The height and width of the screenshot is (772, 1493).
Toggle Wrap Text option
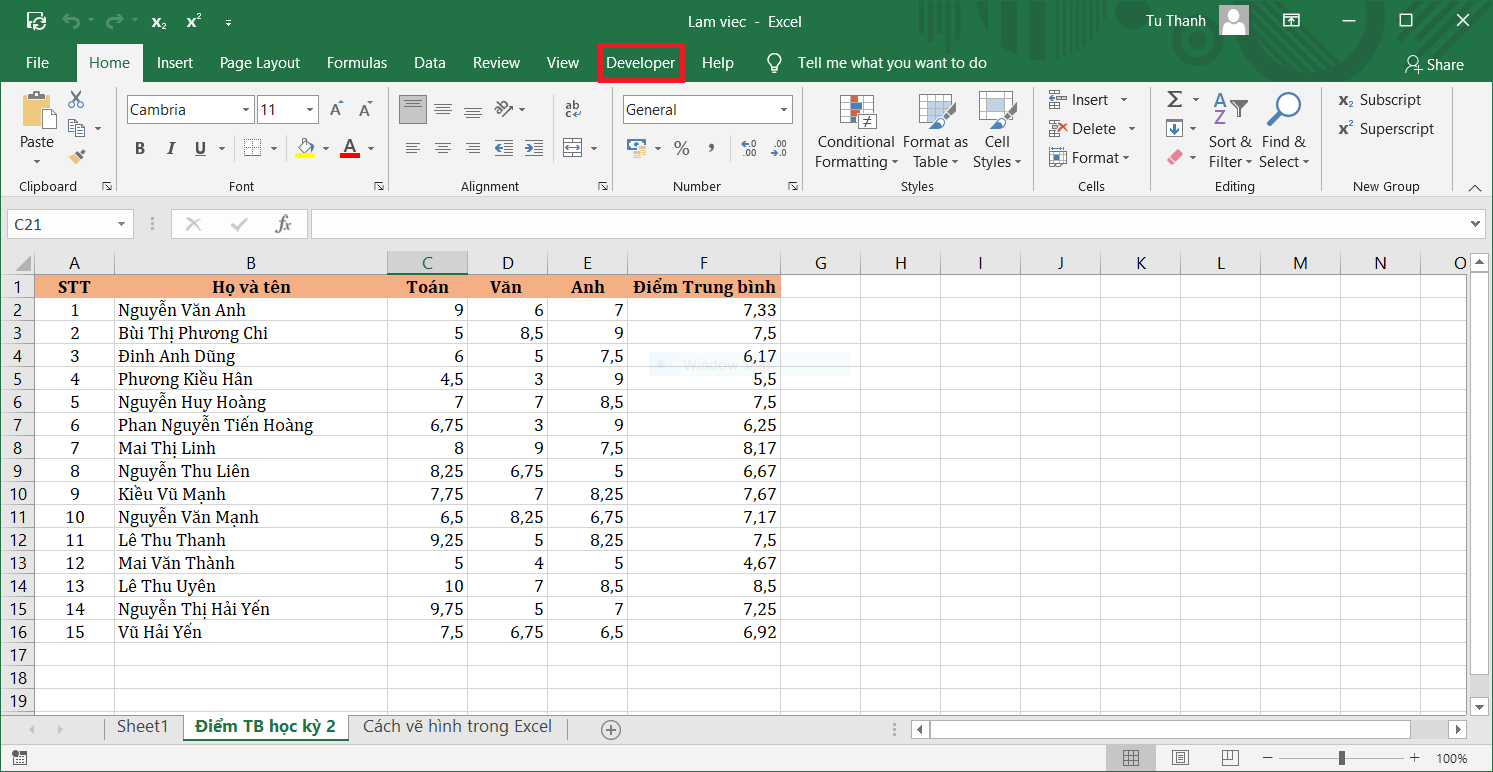click(x=573, y=110)
